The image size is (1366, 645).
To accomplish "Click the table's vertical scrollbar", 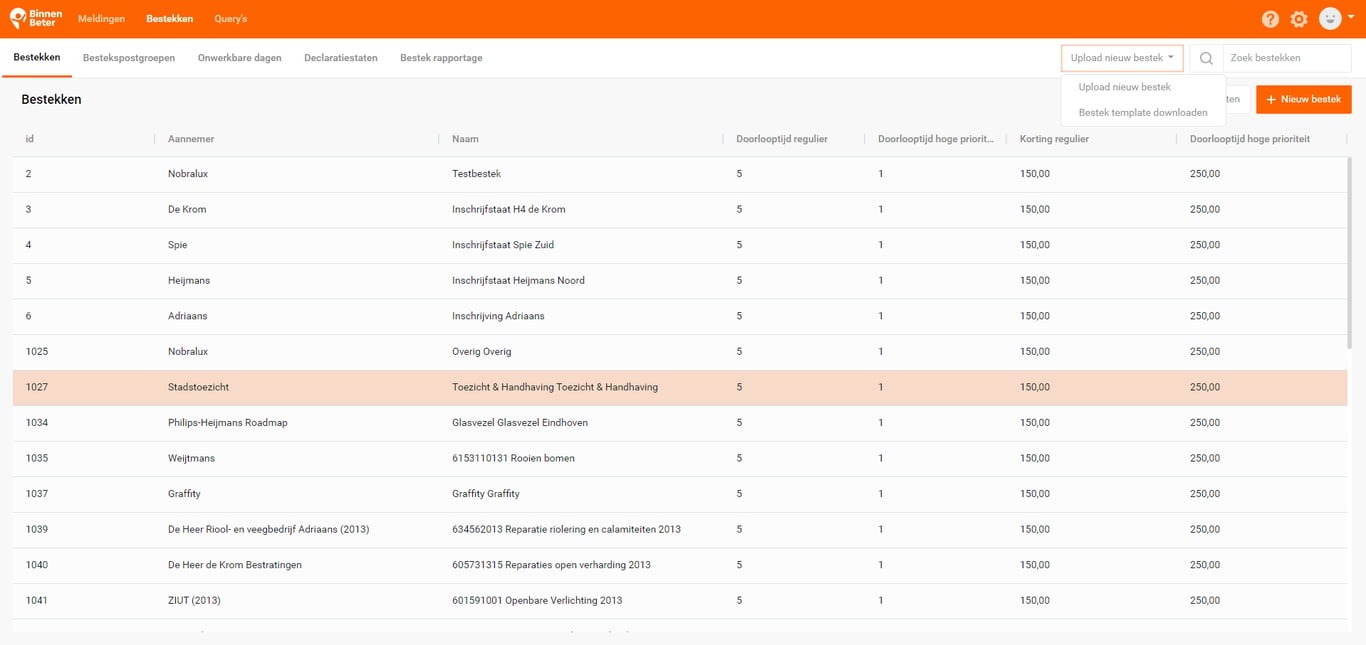I will [x=1350, y=252].
